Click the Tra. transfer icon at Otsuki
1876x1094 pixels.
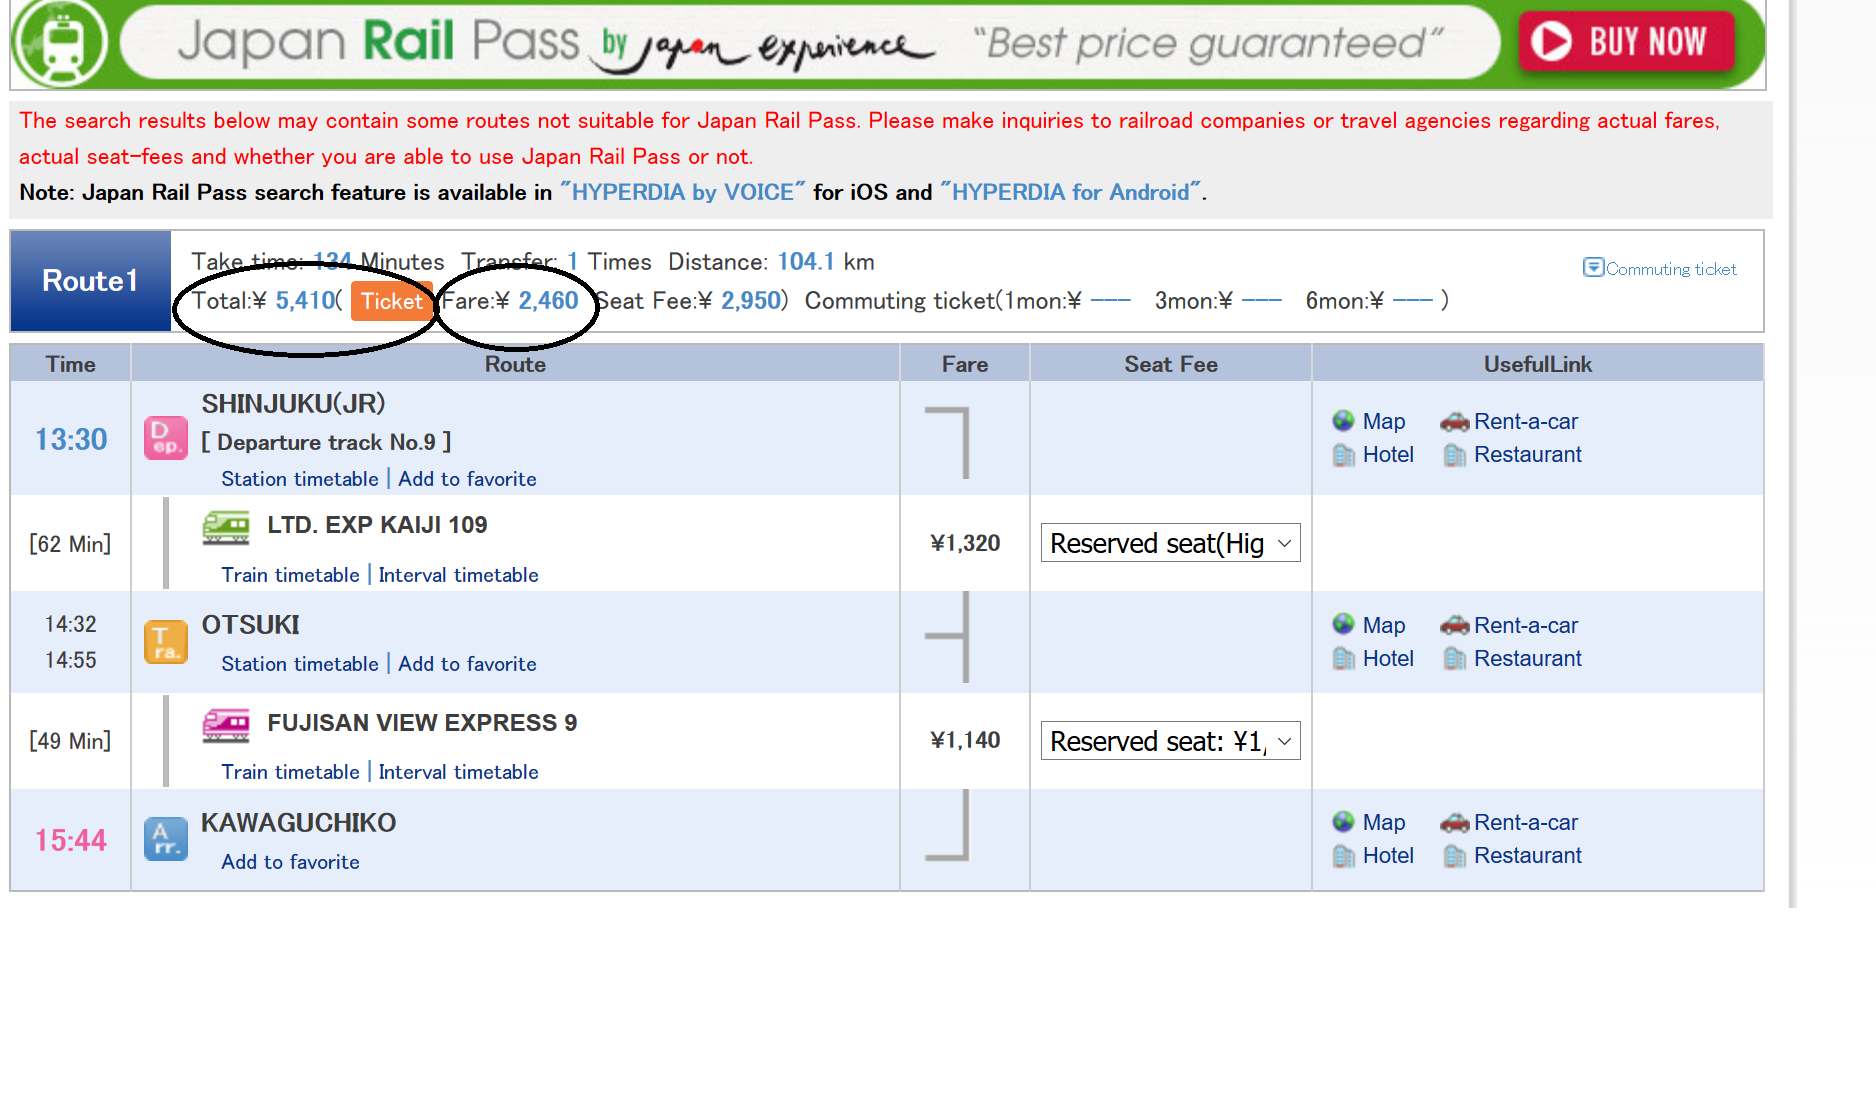(x=166, y=642)
